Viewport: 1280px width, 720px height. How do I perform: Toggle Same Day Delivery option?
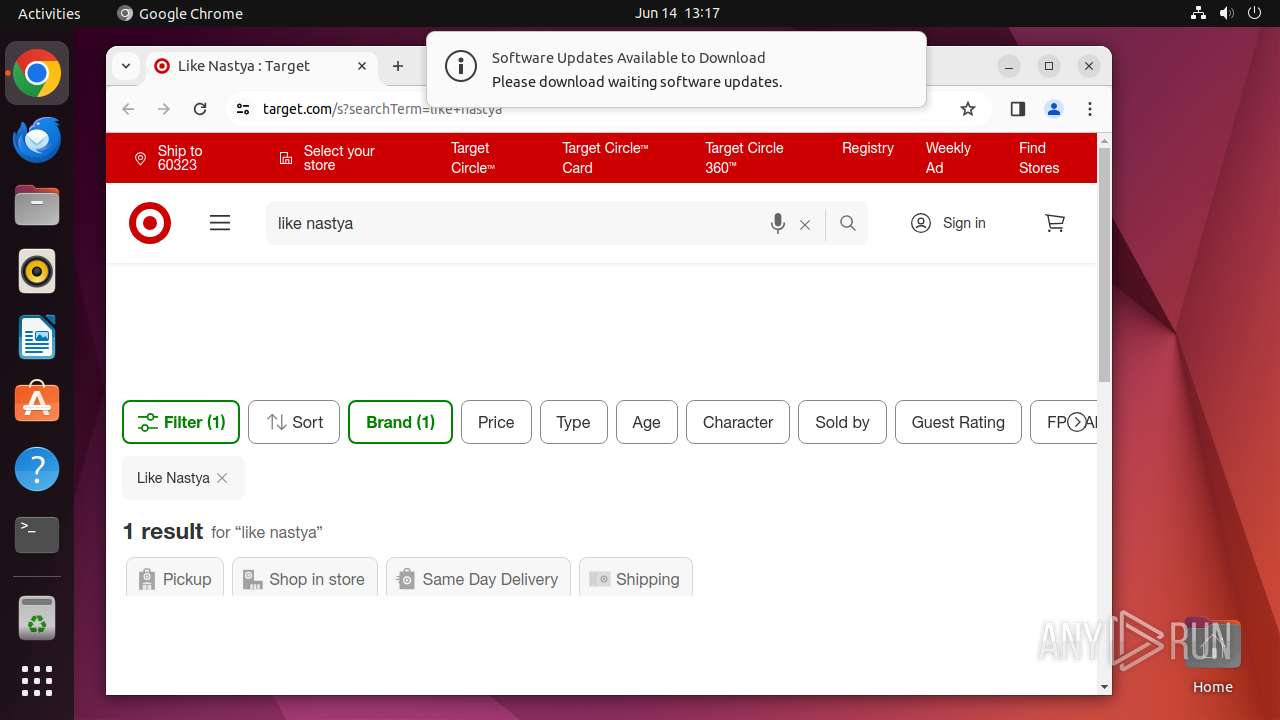[x=478, y=577]
